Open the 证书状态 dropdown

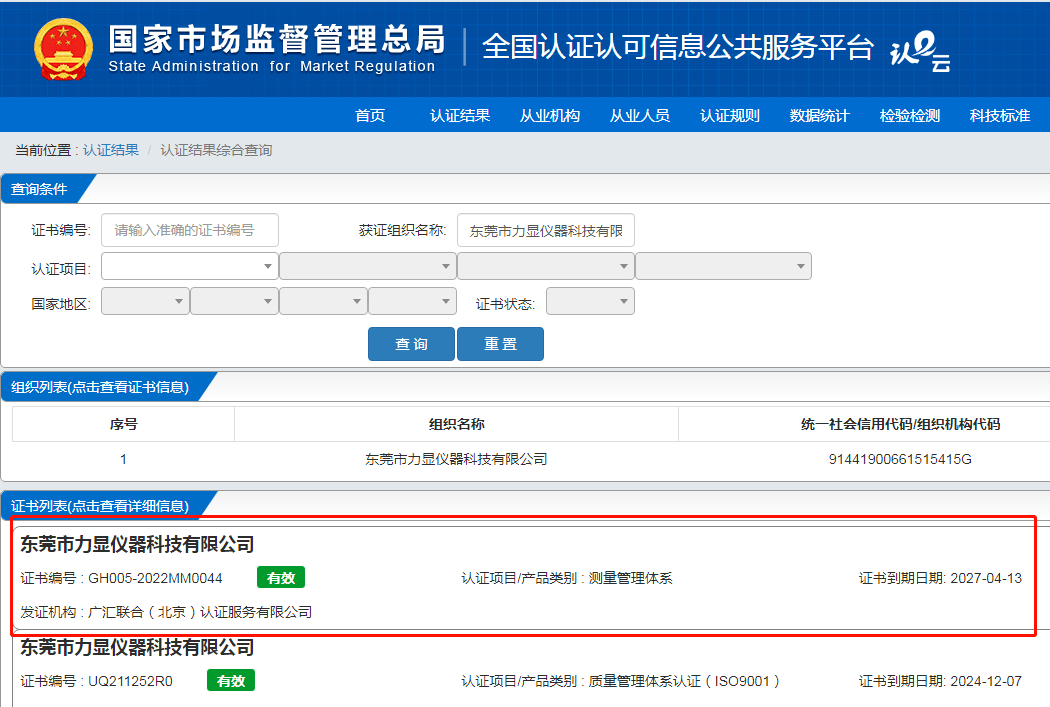pos(591,301)
